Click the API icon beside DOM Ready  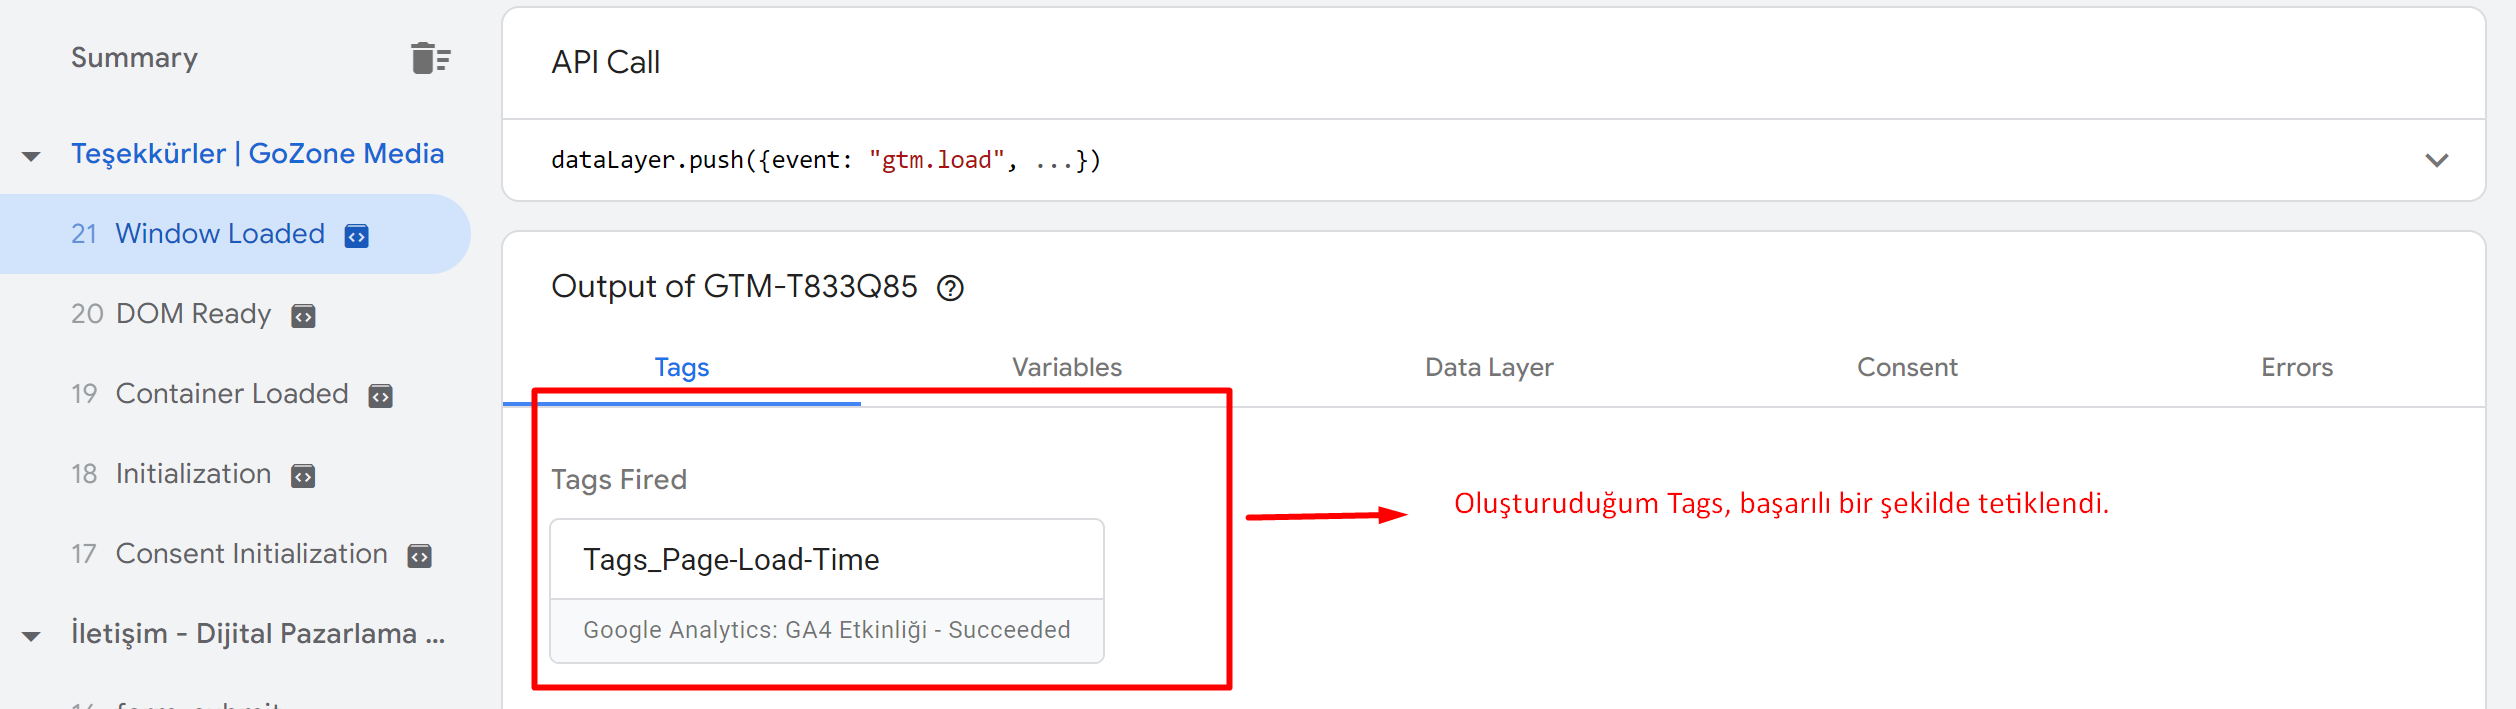pyautogui.click(x=303, y=316)
